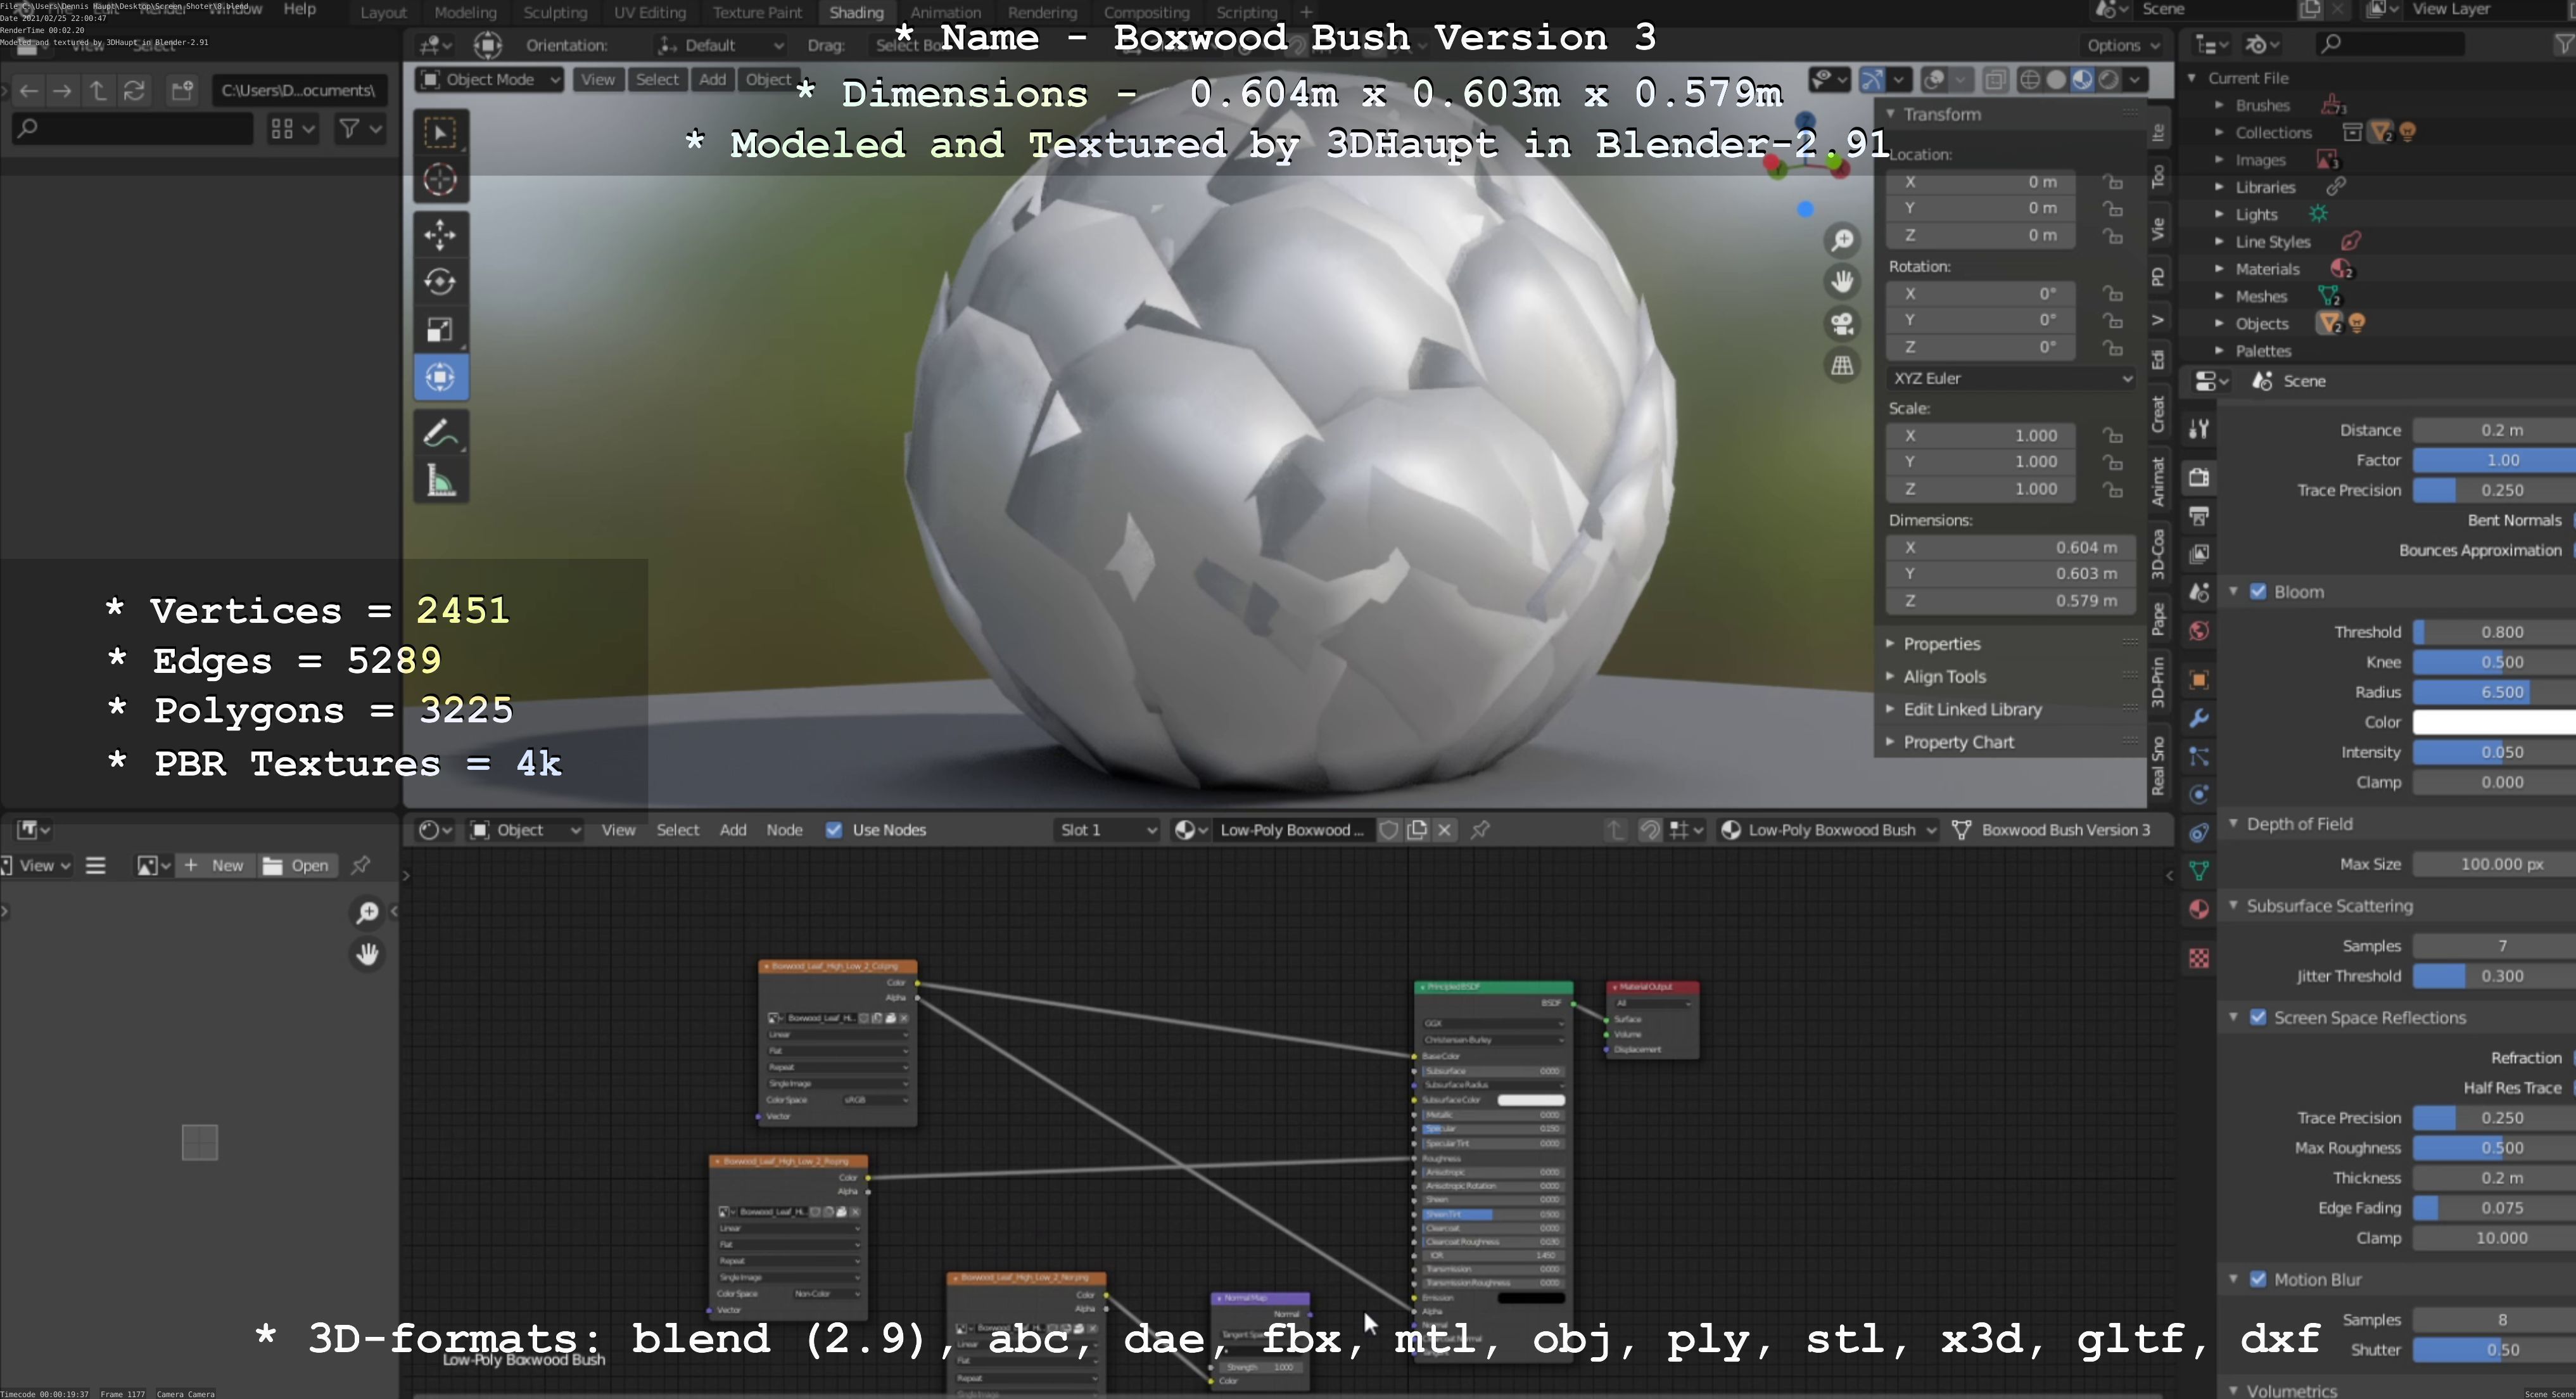Click the viewport pan hand icon
Viewport: 2576px width, 1399px height.
pos(1842,282)
